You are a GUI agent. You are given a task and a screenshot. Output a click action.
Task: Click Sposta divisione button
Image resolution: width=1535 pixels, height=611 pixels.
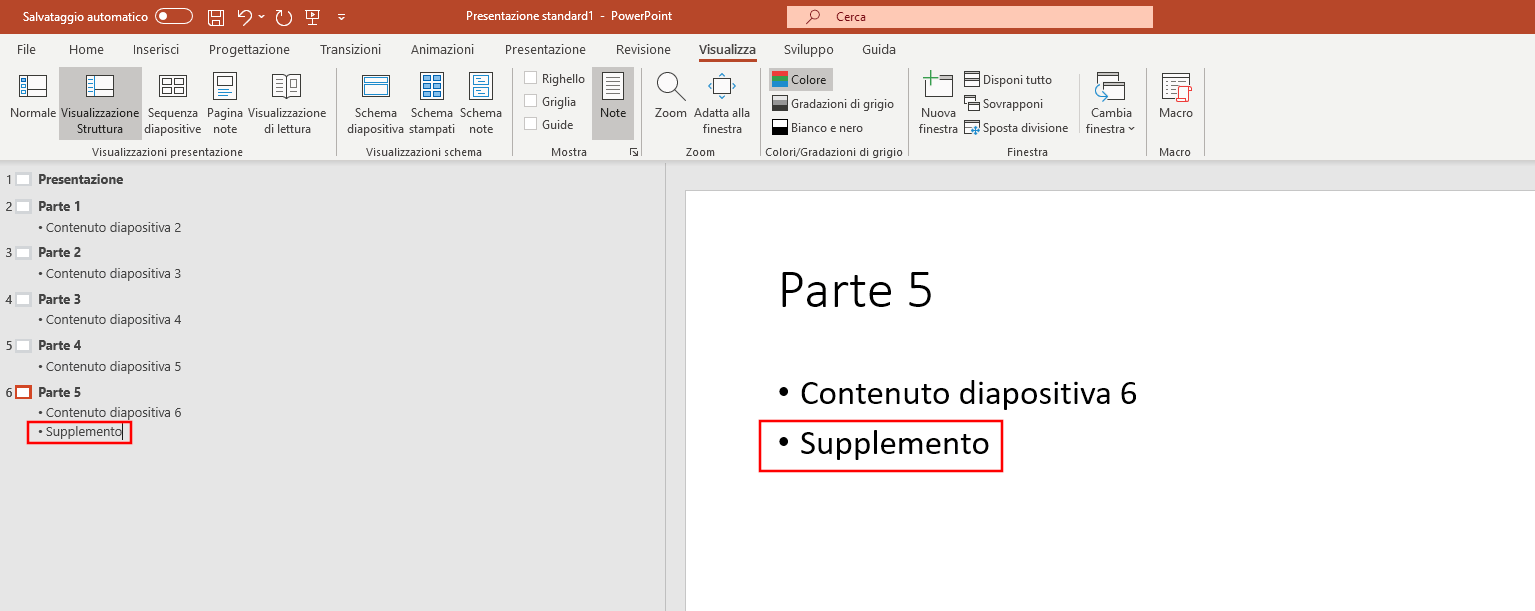[x=1017, y=128]
